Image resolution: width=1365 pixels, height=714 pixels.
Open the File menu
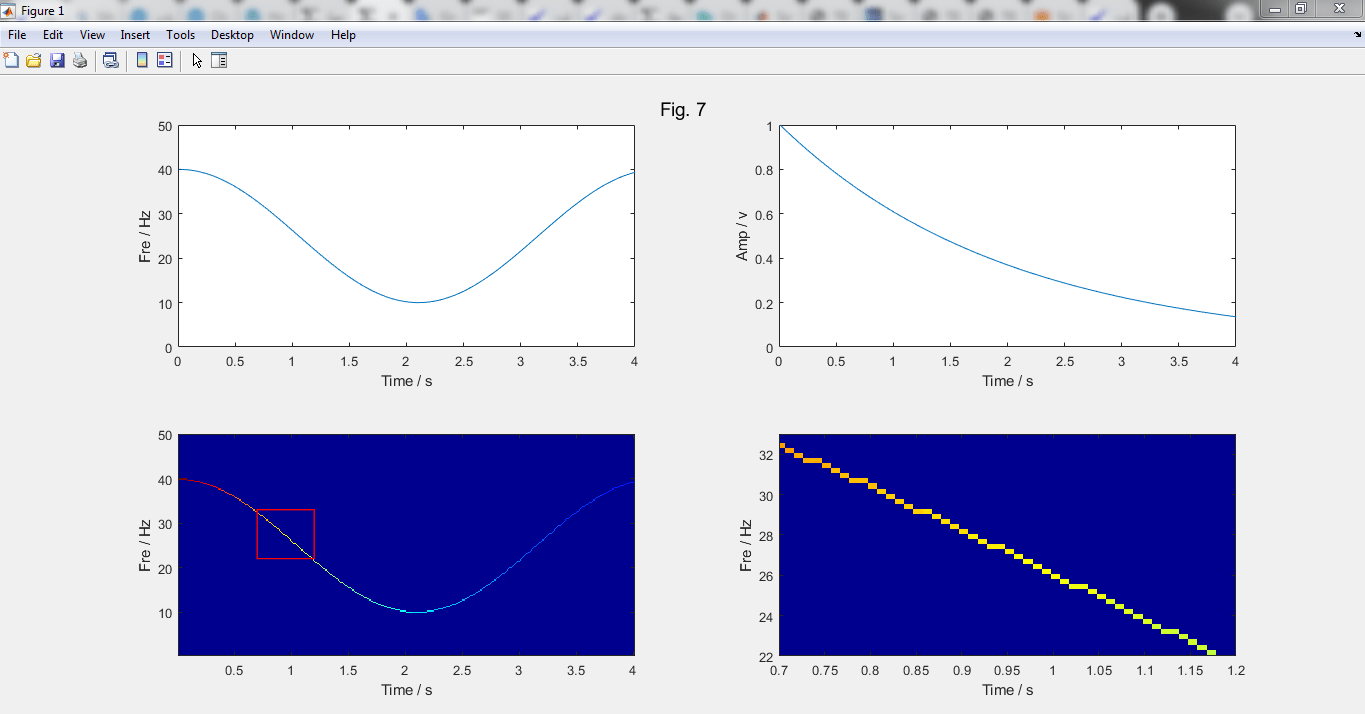tap(17, 35)
